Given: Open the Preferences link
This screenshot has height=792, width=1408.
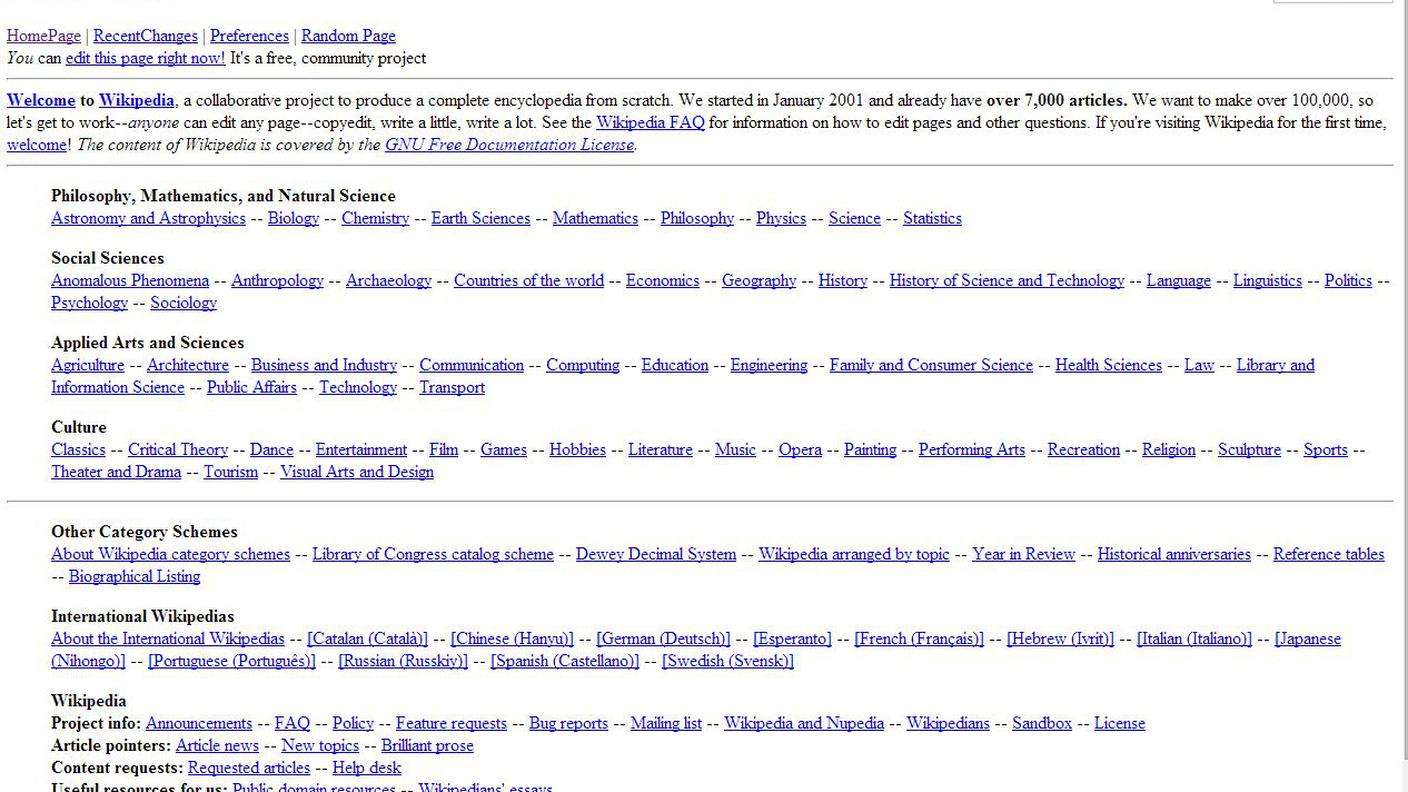Looking at the screenshot, I should [x=249, y=36].
